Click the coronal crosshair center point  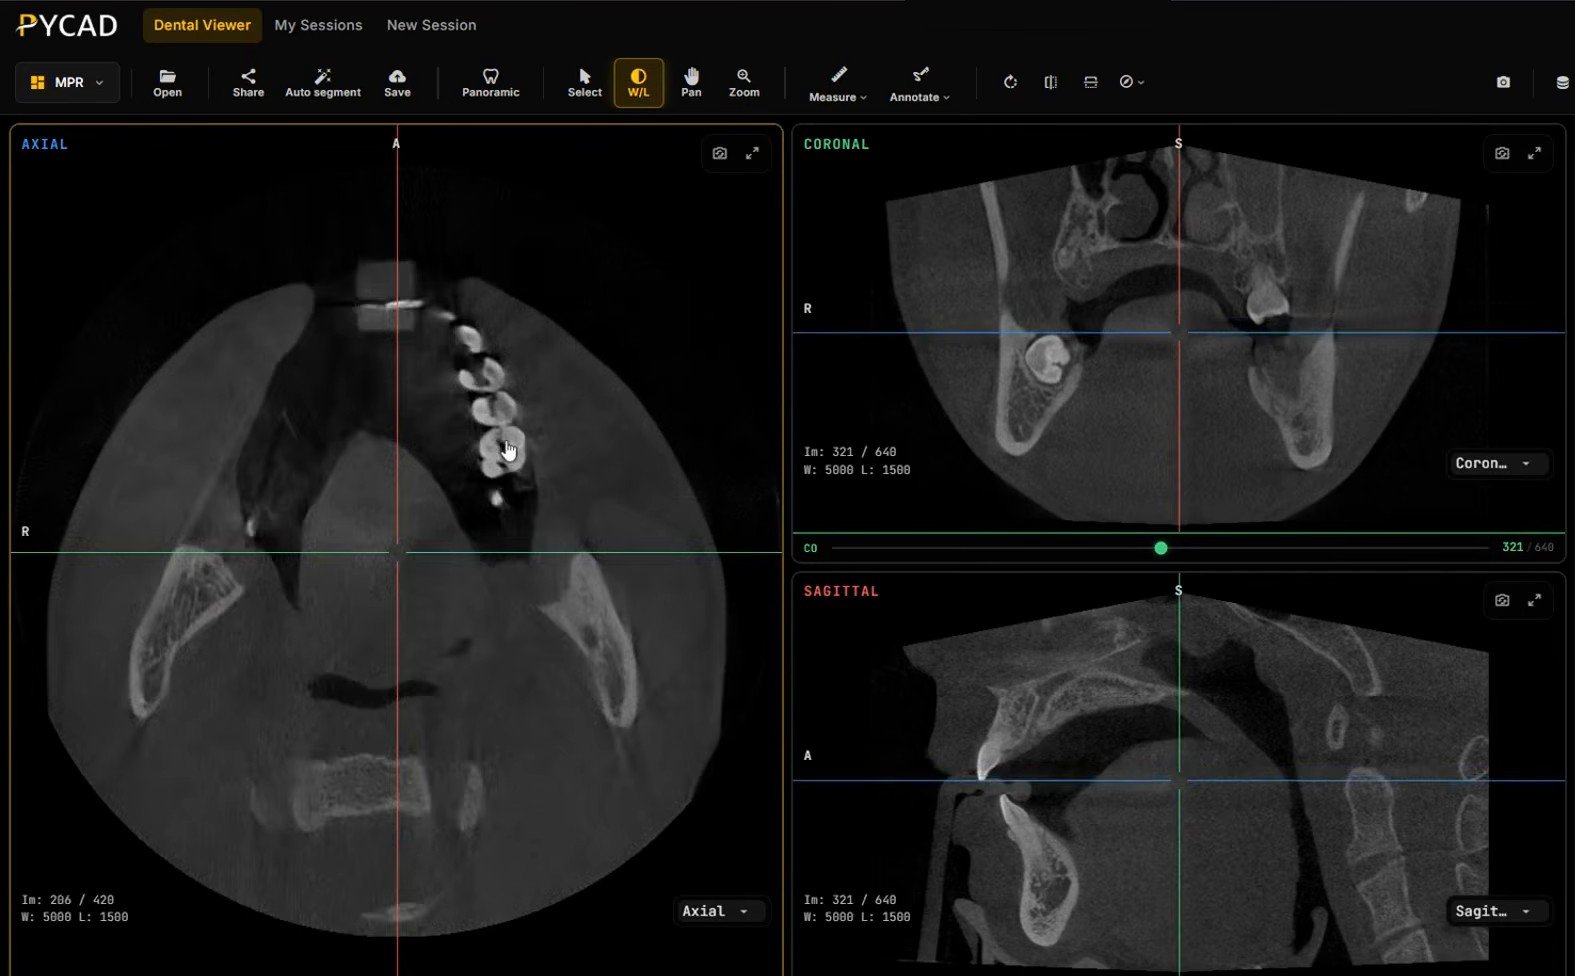[x=1179, y=333]
